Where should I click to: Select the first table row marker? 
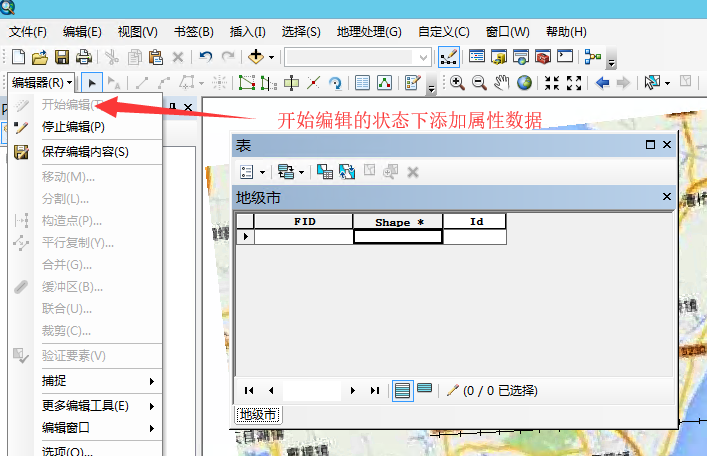(245, 237)
